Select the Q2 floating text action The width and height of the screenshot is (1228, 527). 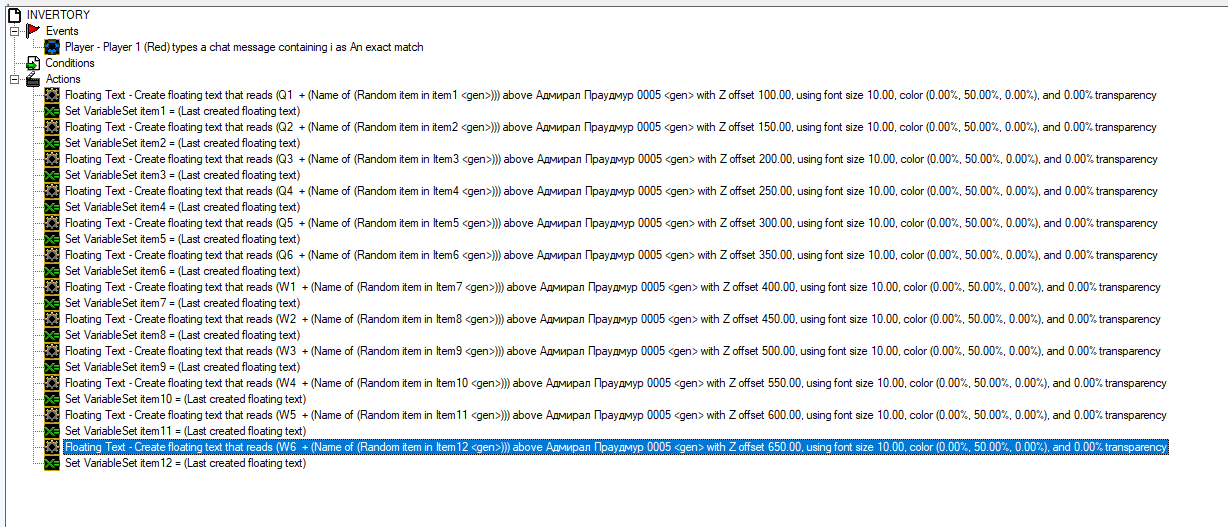610,127
